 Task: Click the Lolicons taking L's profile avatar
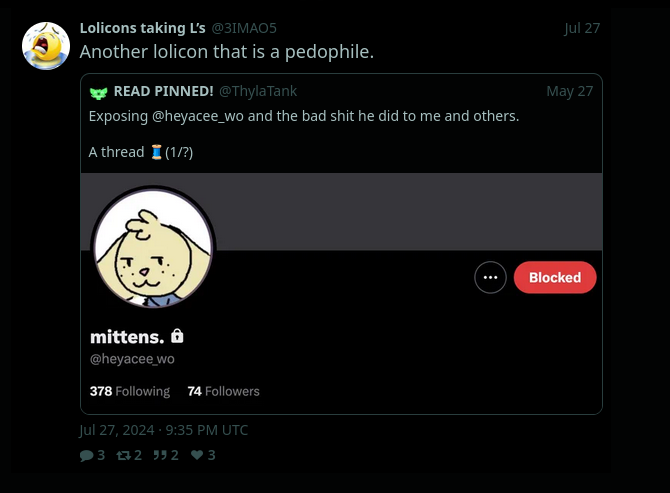46,46
